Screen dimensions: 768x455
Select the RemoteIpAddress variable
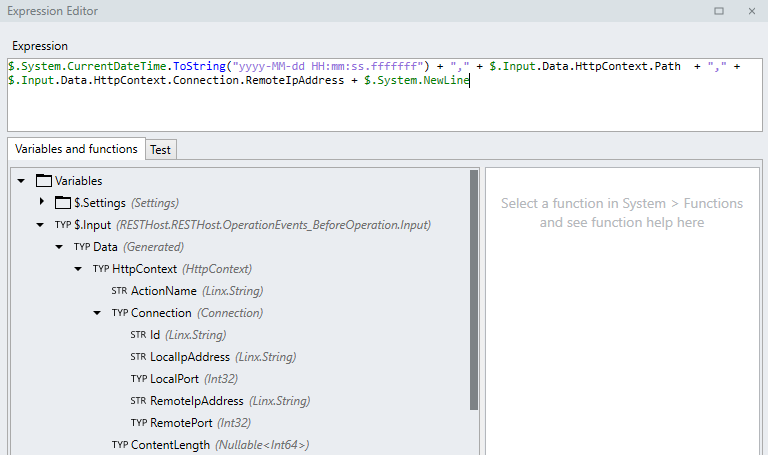coord(230,401)
